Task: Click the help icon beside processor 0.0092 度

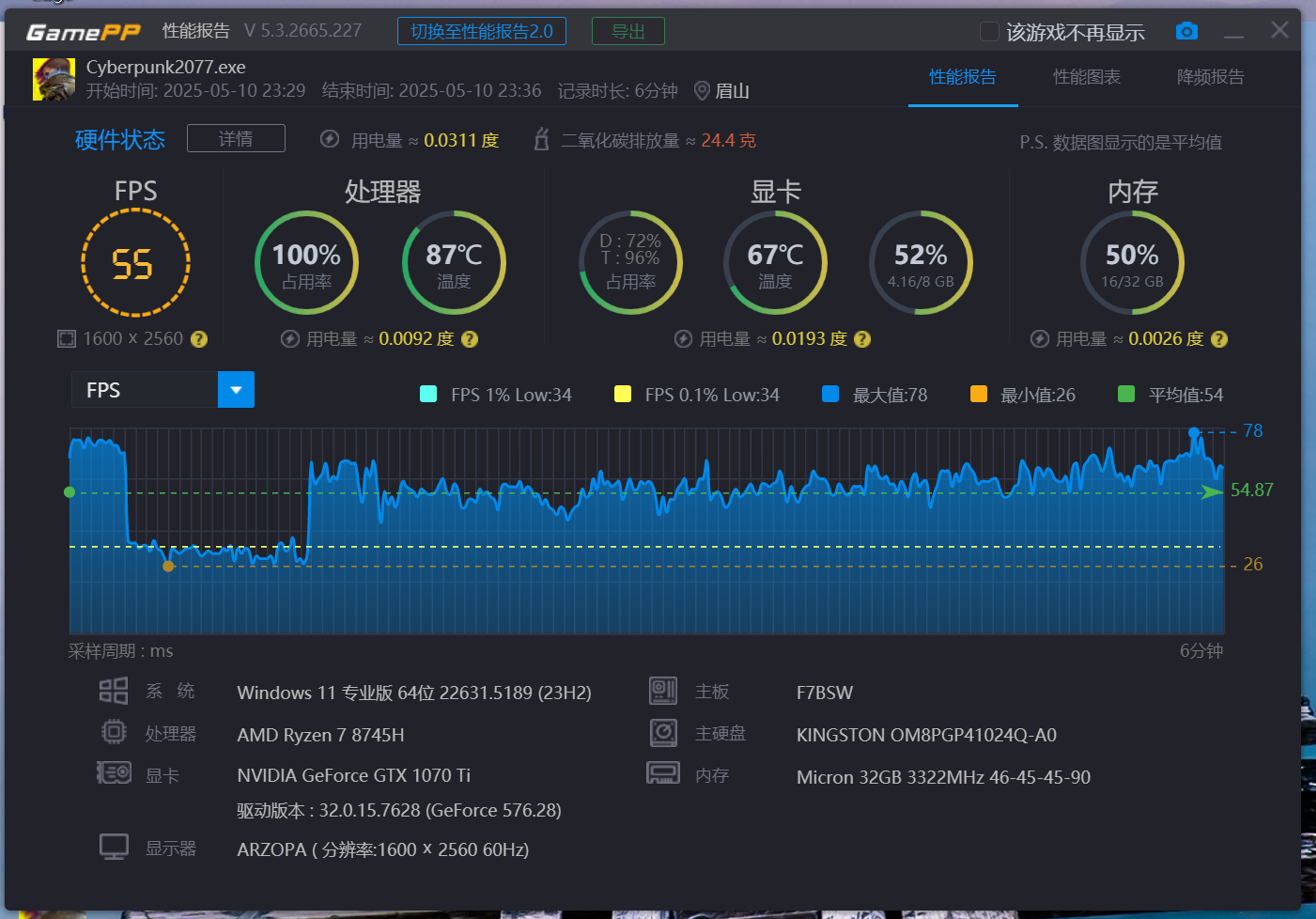Action: [470, 339]
